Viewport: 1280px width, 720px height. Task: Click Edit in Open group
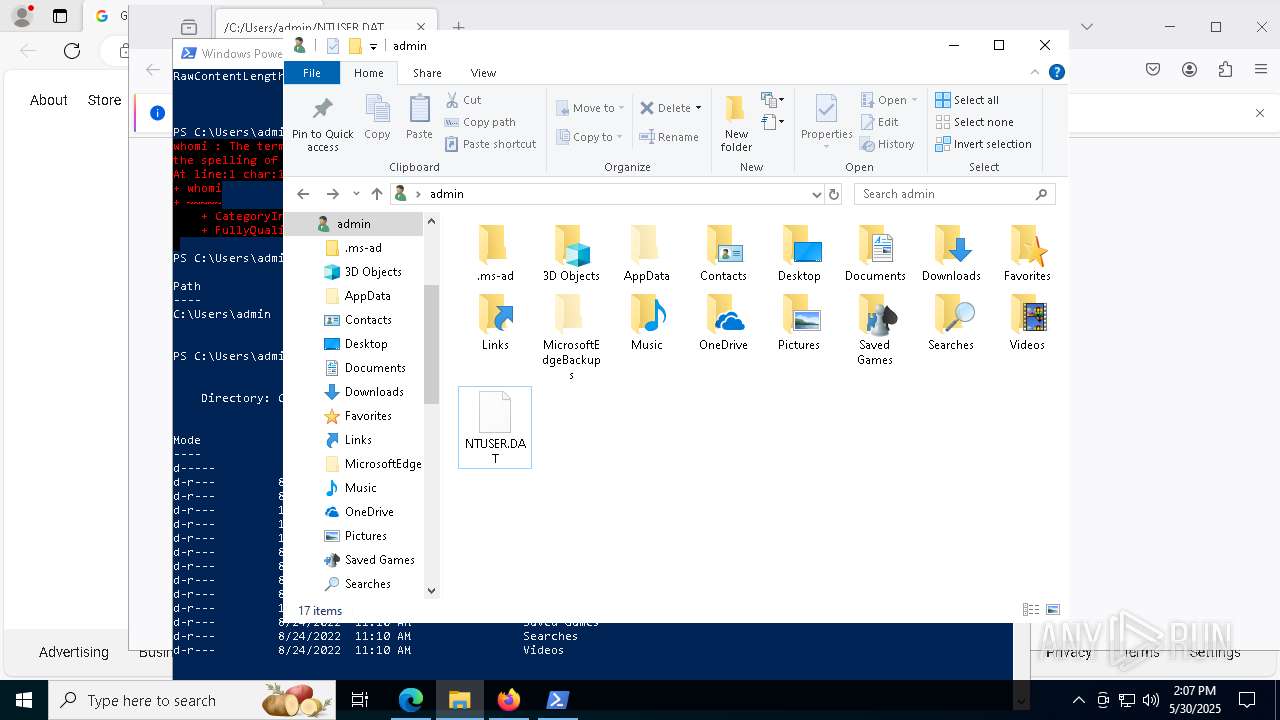click(x=879, y=122)
